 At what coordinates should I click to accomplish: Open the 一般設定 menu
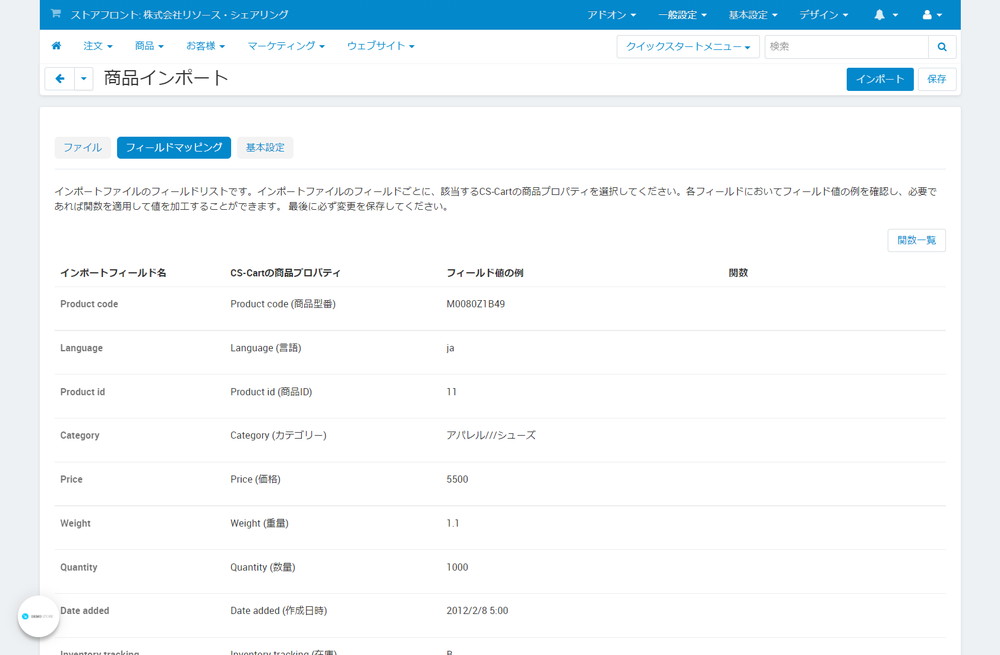tap(682, 15)
